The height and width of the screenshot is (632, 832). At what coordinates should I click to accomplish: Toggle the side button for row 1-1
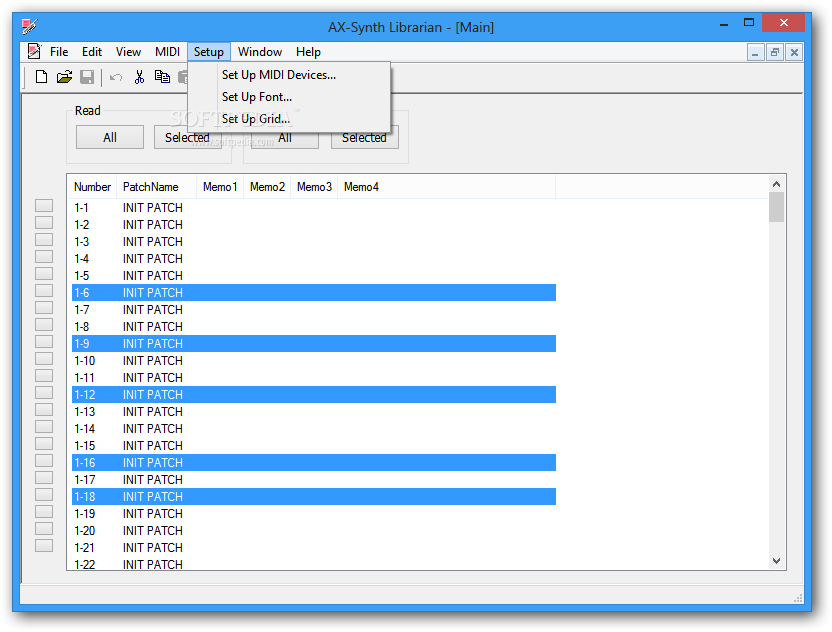coord(44,205)
